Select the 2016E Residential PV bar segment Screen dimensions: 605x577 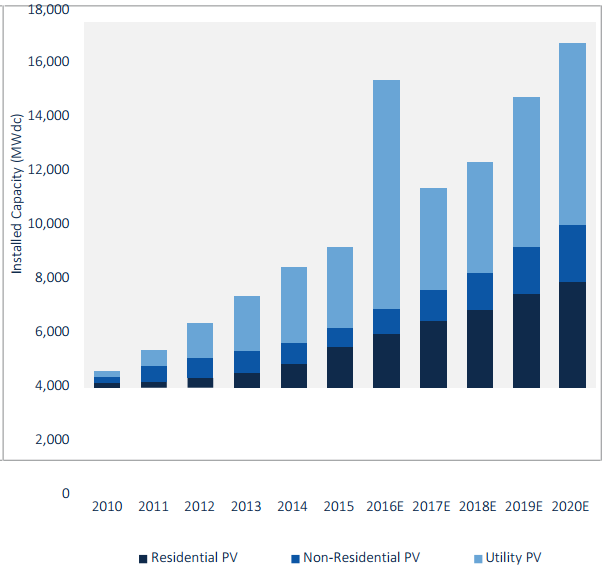(x=386, y=361)
